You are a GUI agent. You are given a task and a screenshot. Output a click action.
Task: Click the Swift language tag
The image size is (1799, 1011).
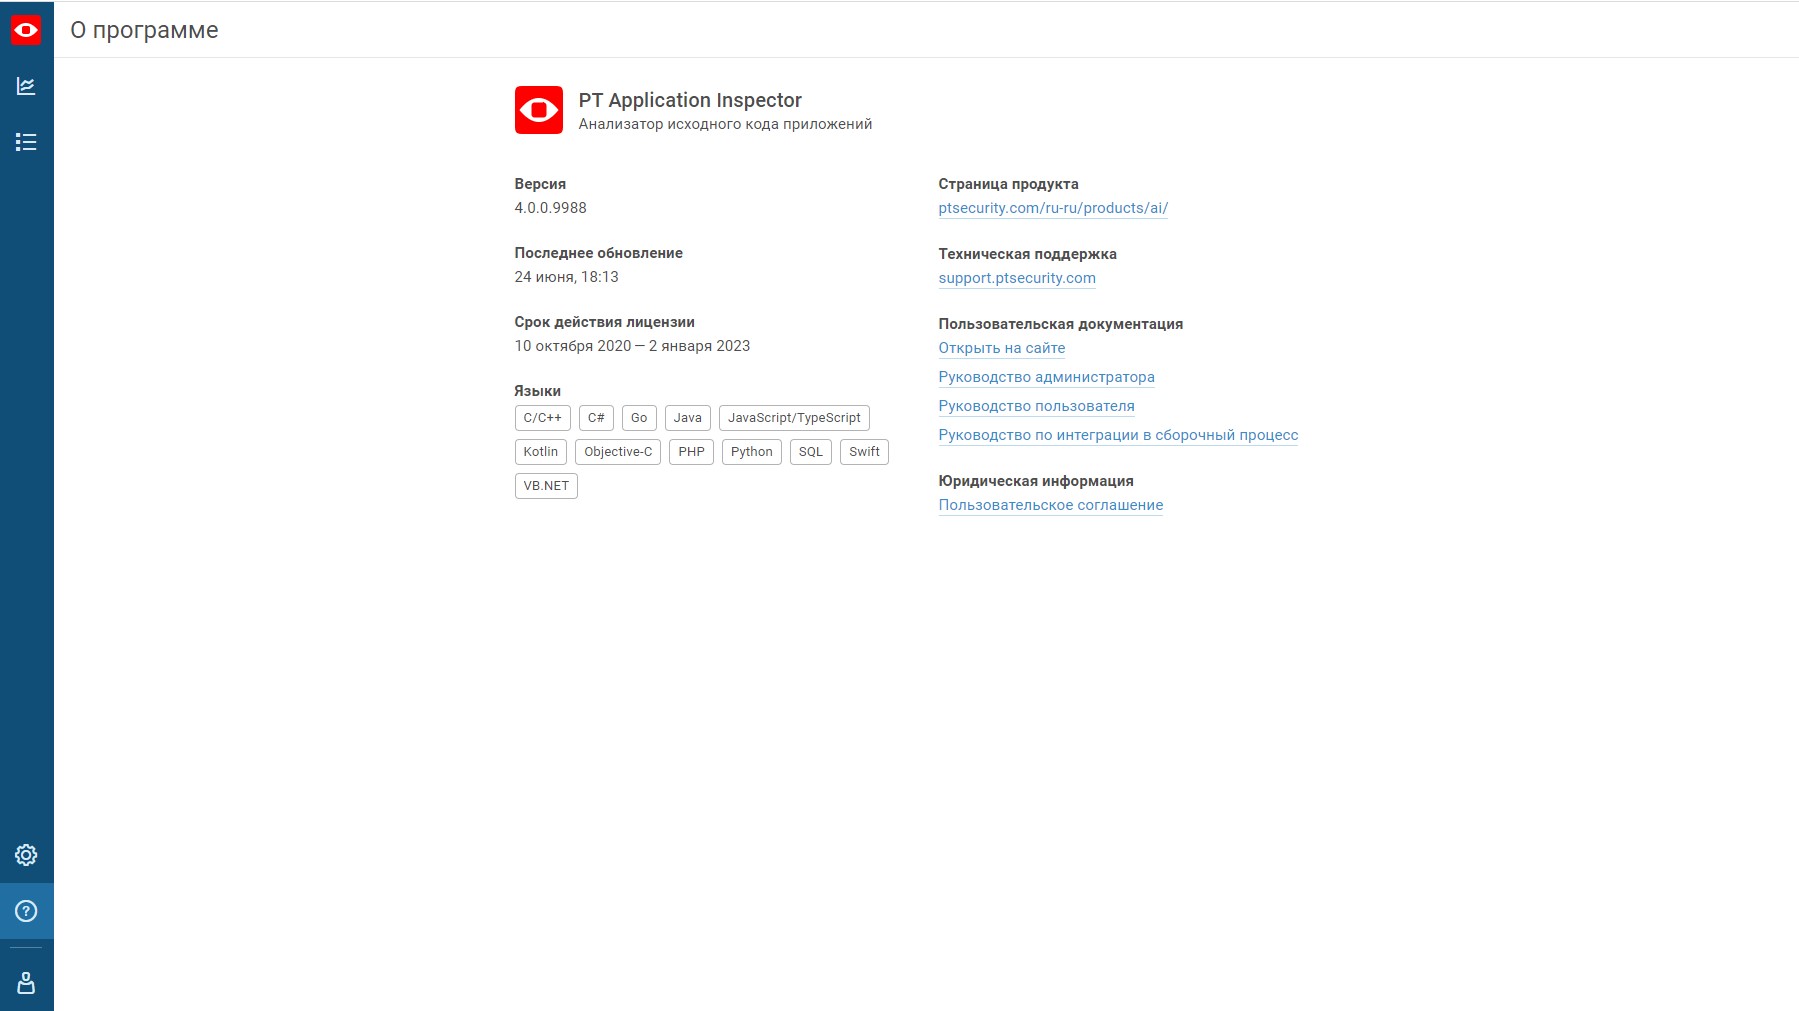click(864, 452)
